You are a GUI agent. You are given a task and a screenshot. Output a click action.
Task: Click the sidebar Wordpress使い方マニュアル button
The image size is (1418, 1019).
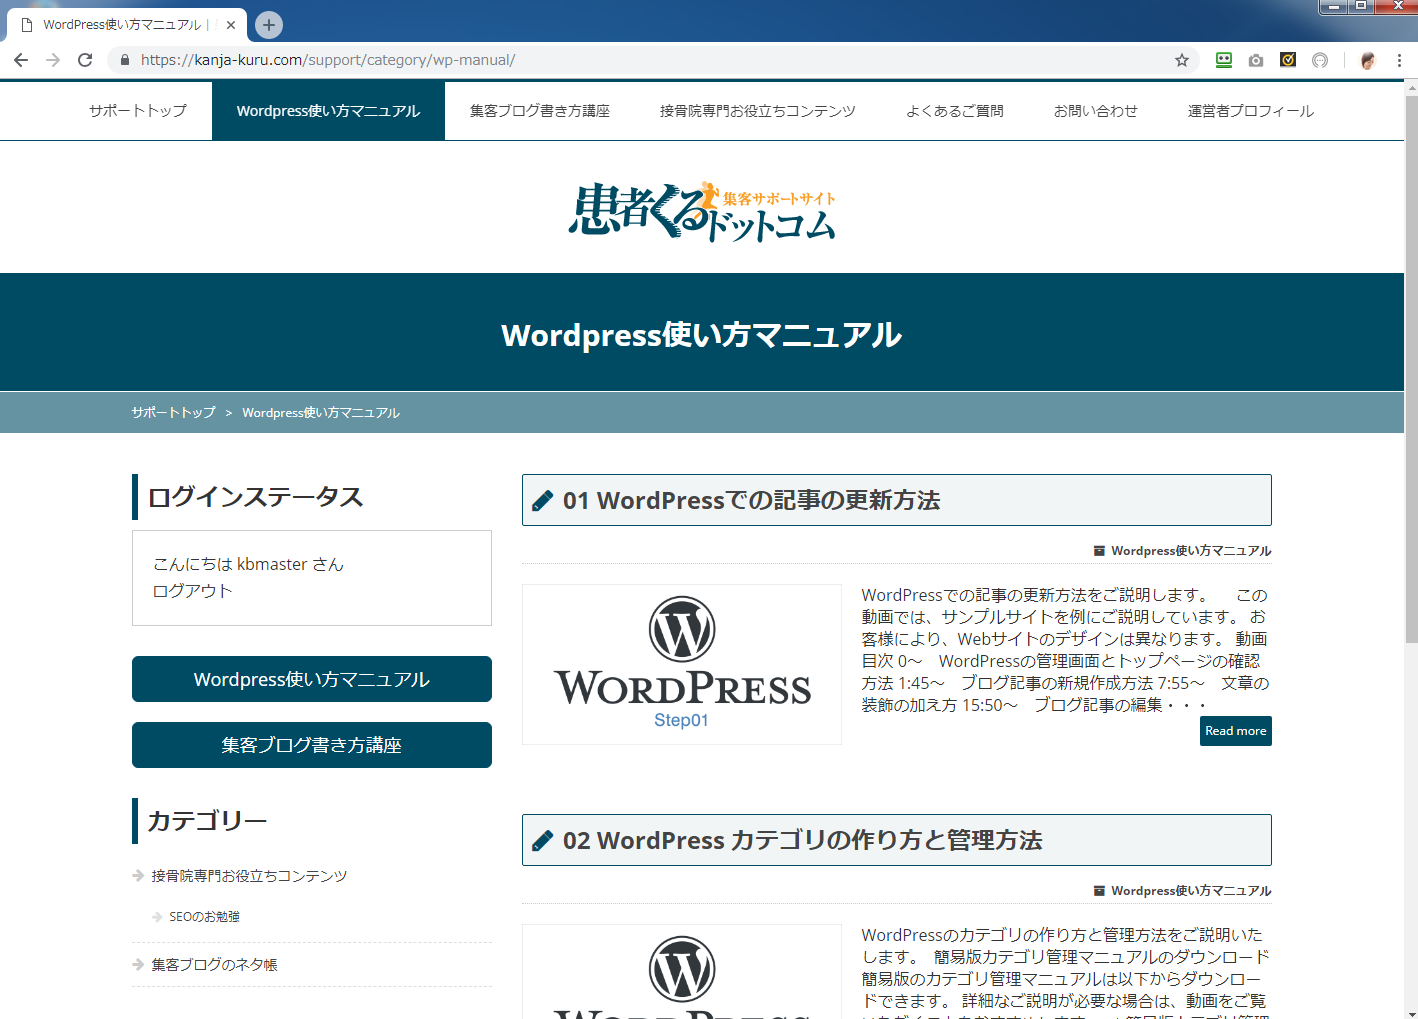coord(312,679)
